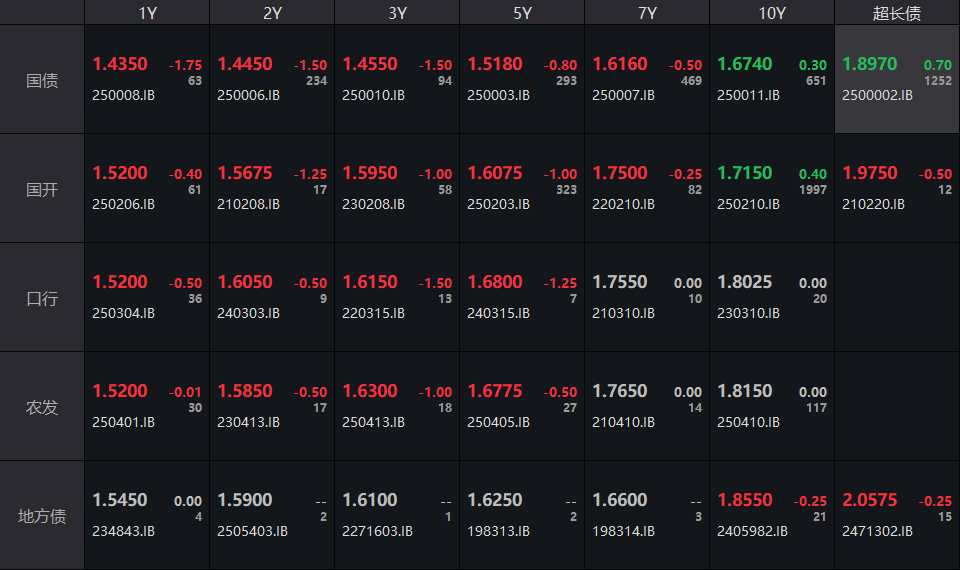The width and height of the screenshot is (960, 570).
Task: Click the 国开 row label
Action: pyautogui.click(x=42, y=189)
